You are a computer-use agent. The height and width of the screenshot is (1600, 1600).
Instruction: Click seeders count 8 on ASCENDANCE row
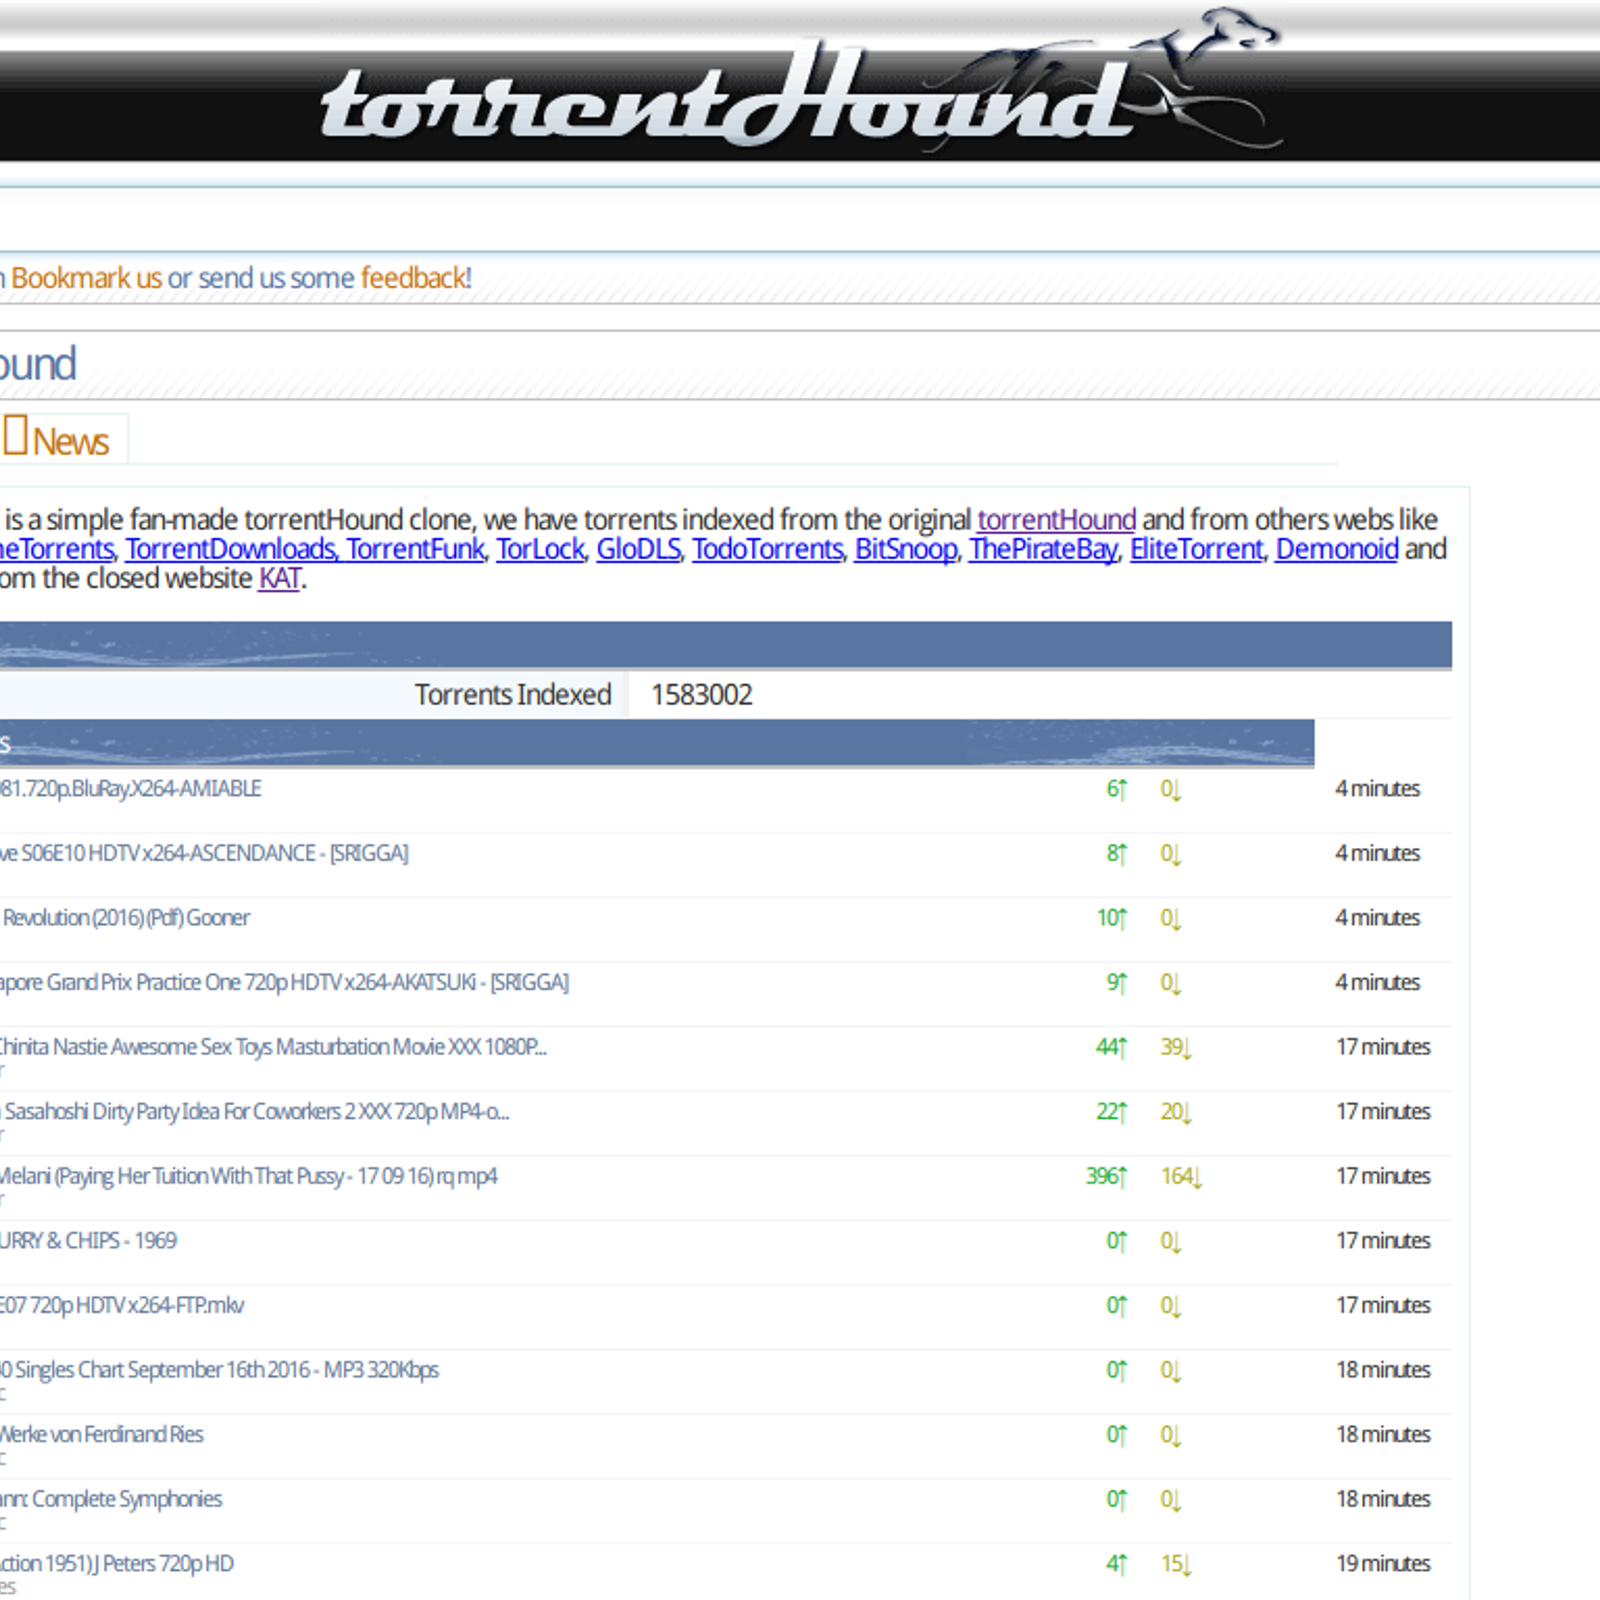click(1116, 853)
